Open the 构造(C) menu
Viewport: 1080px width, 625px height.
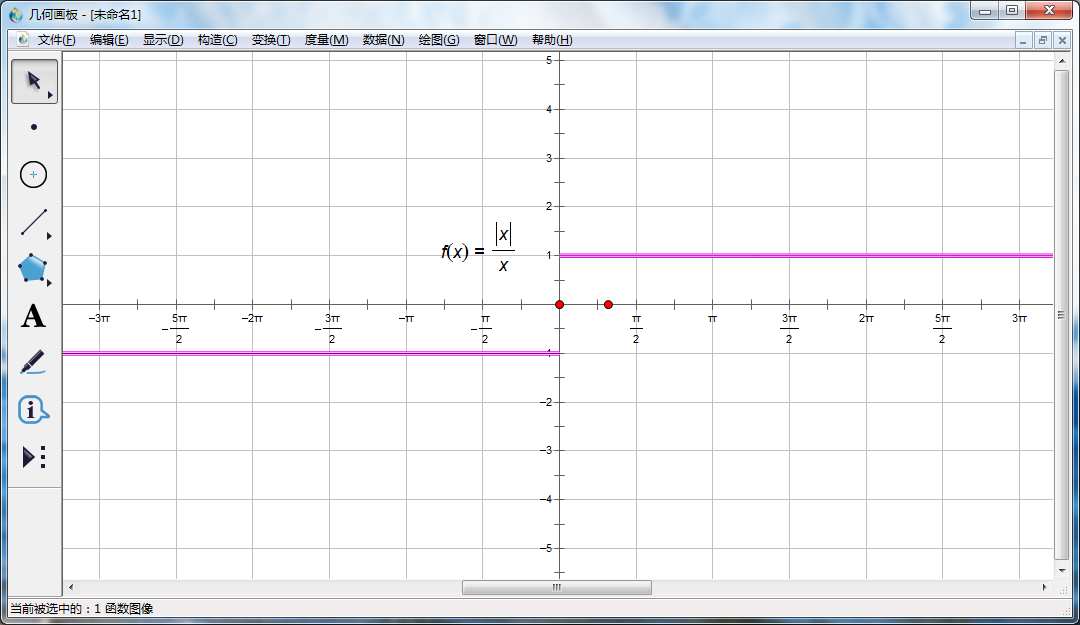(217, 40)
